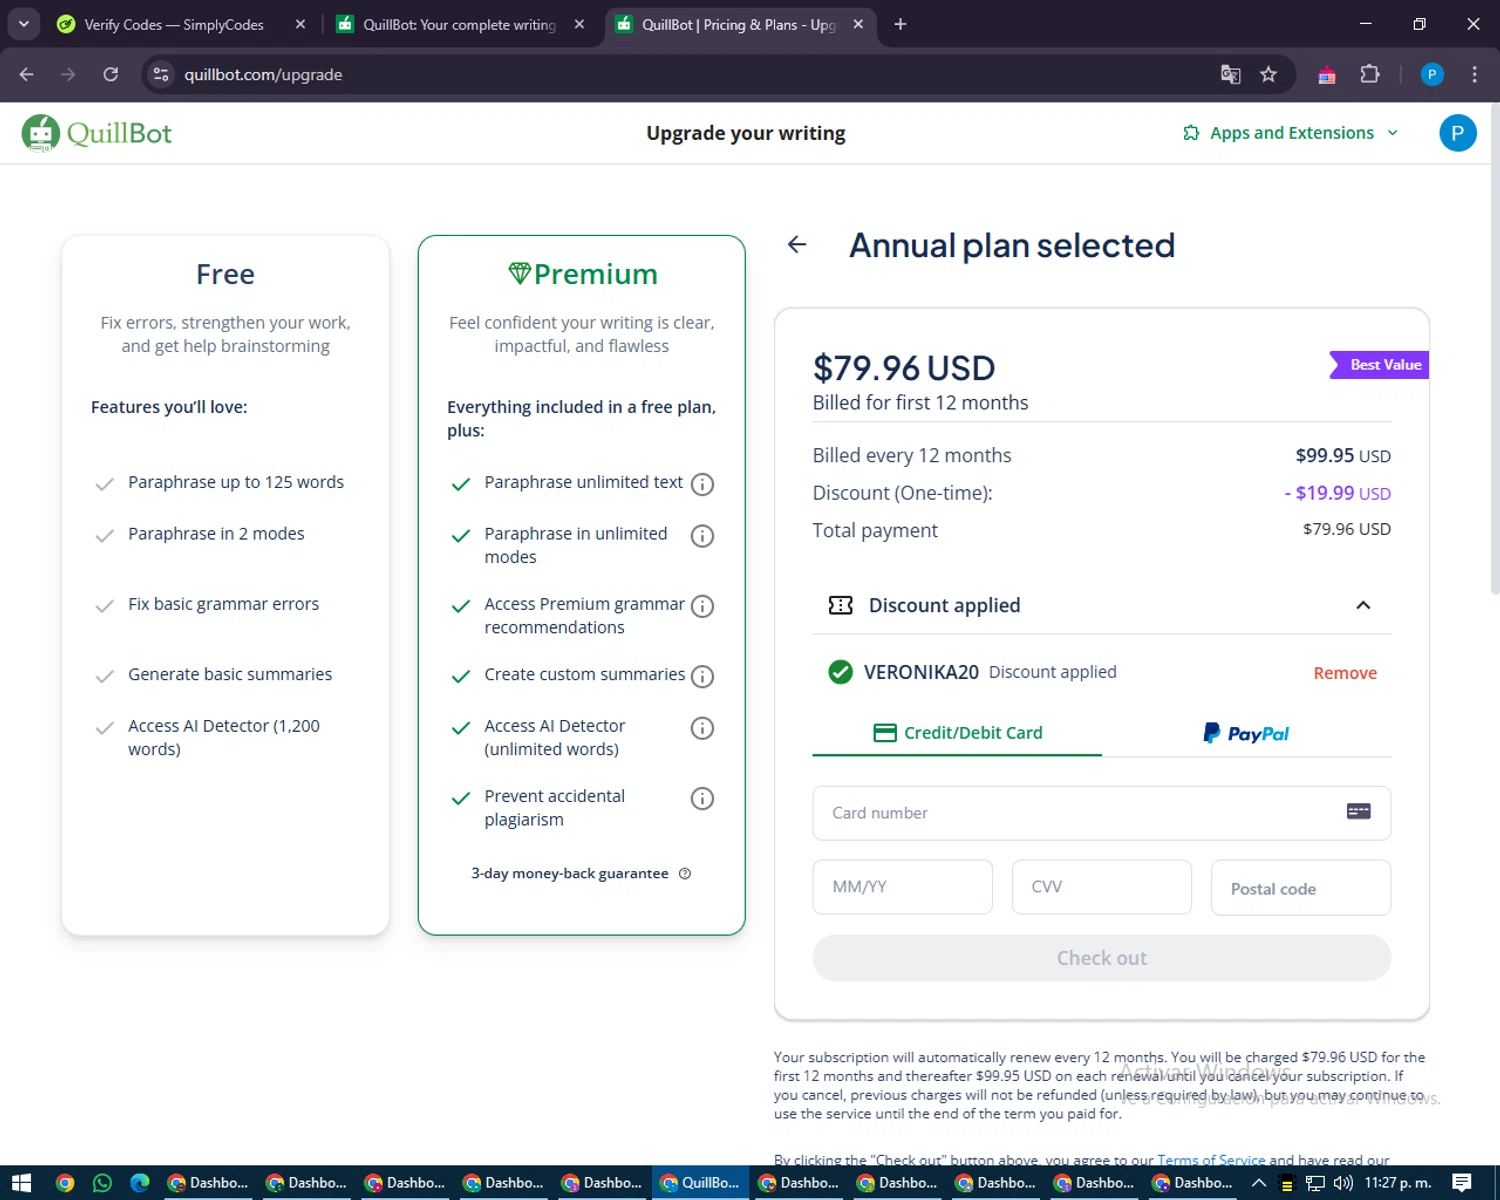The width and height of the screenshot is (1500, 1200).
Task: Click the coupon ticket icon beside Discount applied
Action: click(x=840, y=605)
